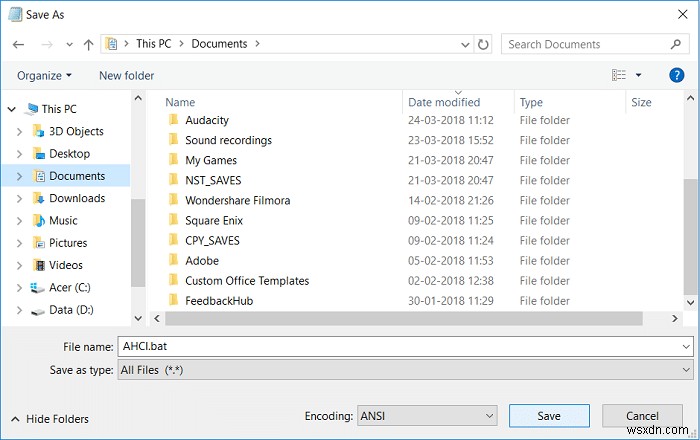Click the file list vertical scrollbar thumb
Screen dimensions: 700x440
(690, 237)
